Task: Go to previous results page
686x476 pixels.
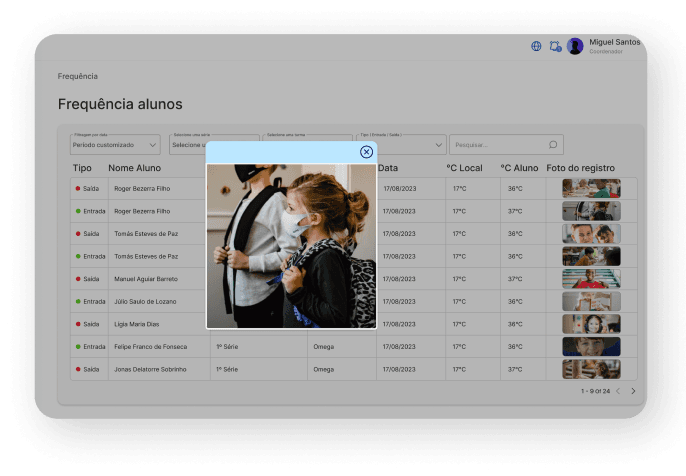Action: [x=618, y=391]
